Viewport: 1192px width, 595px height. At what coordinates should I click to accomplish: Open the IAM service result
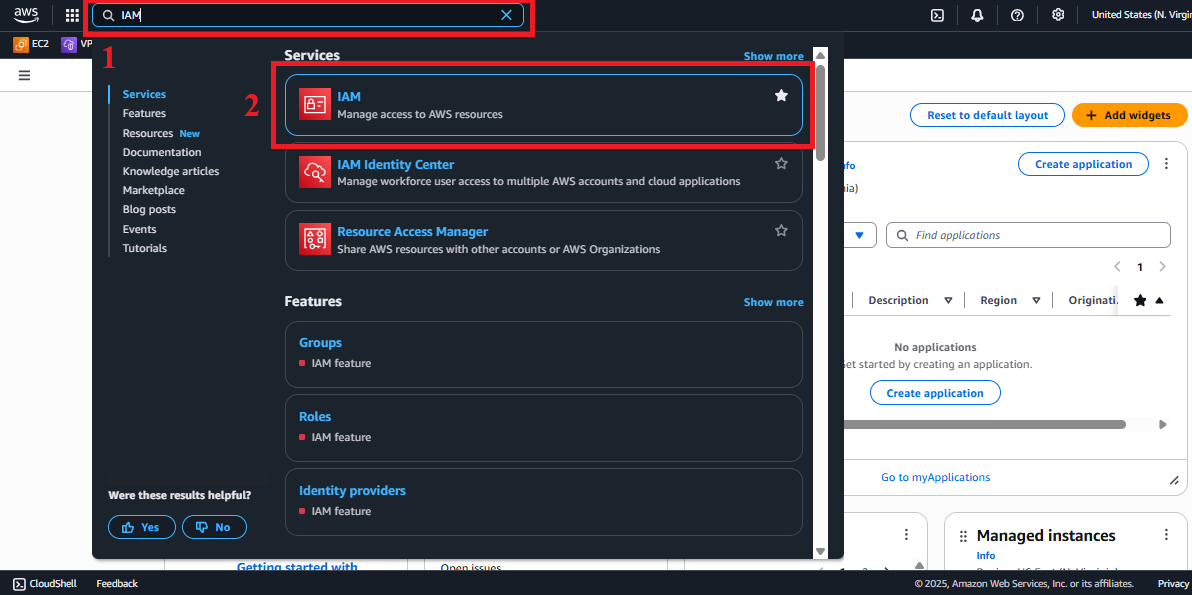pos(544,105)
